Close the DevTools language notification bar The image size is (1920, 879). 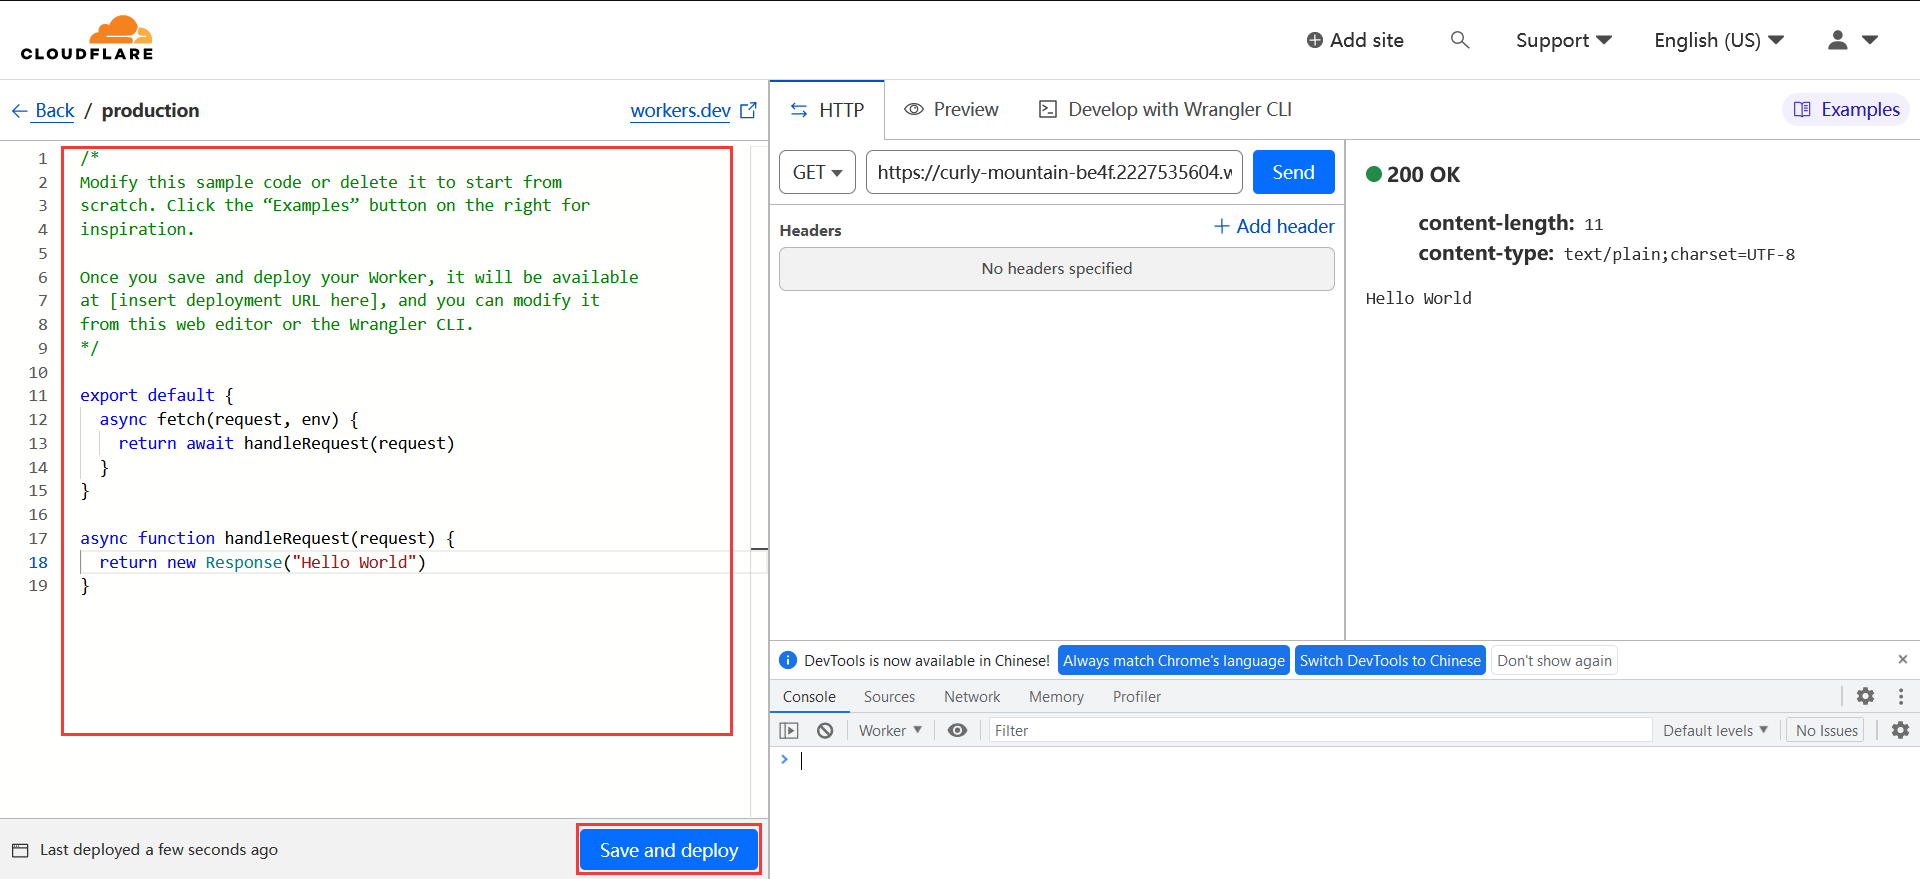1902,659
